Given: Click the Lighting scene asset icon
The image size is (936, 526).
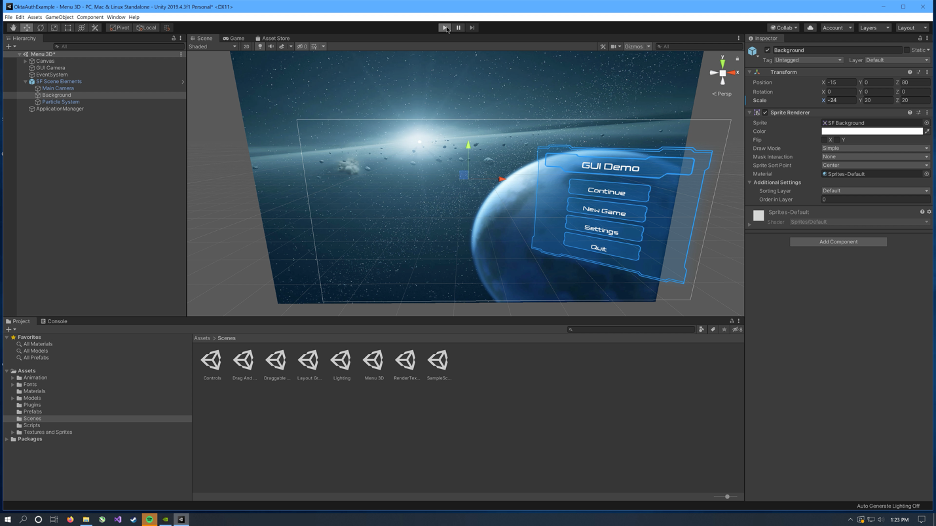Looking at the screenshot, I should click(x=340, y=360).
